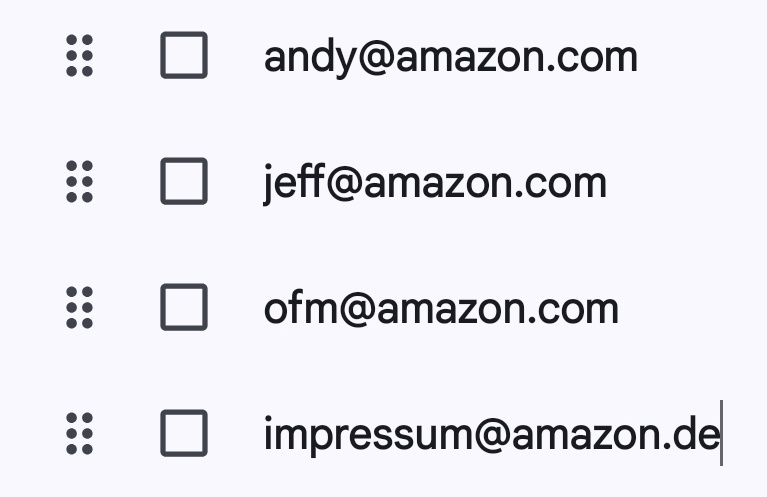This screenshot has width=767, height=497.
Task: Click the "@" symbol in jeff's email
Action: (x=345, y=184)
